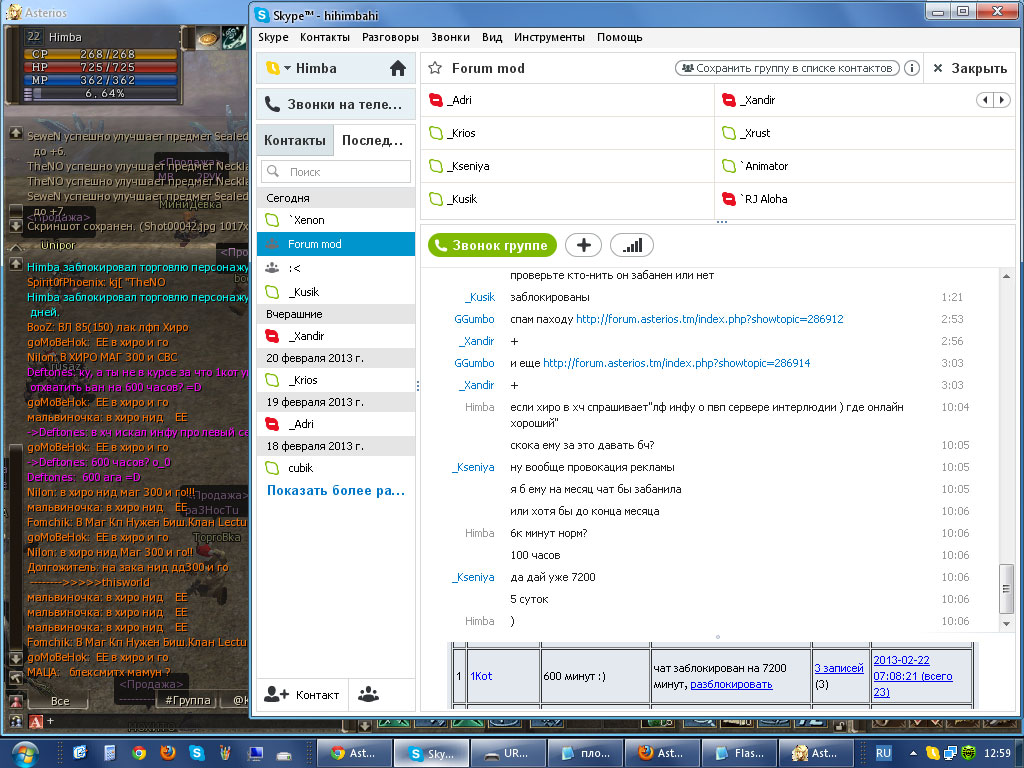
Task: Select participant `RJ Aloha in group header
Action: pyautogui.click(x=865, y=199)
